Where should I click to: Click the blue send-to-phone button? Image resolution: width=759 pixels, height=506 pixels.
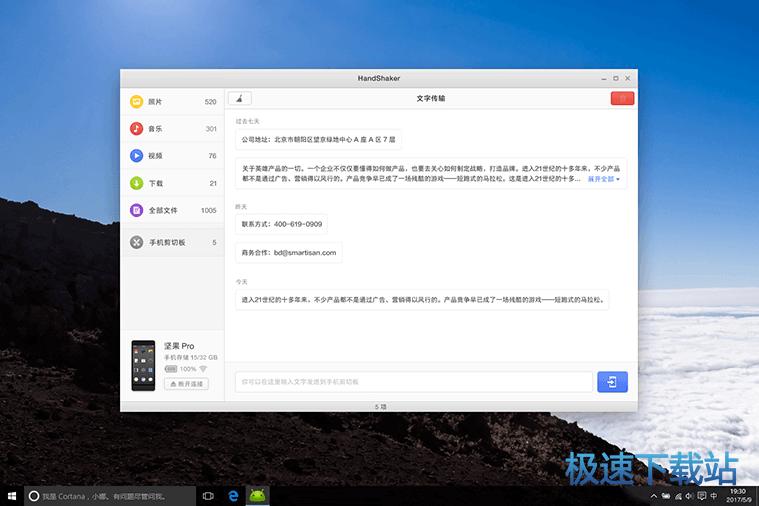(612, 381)
